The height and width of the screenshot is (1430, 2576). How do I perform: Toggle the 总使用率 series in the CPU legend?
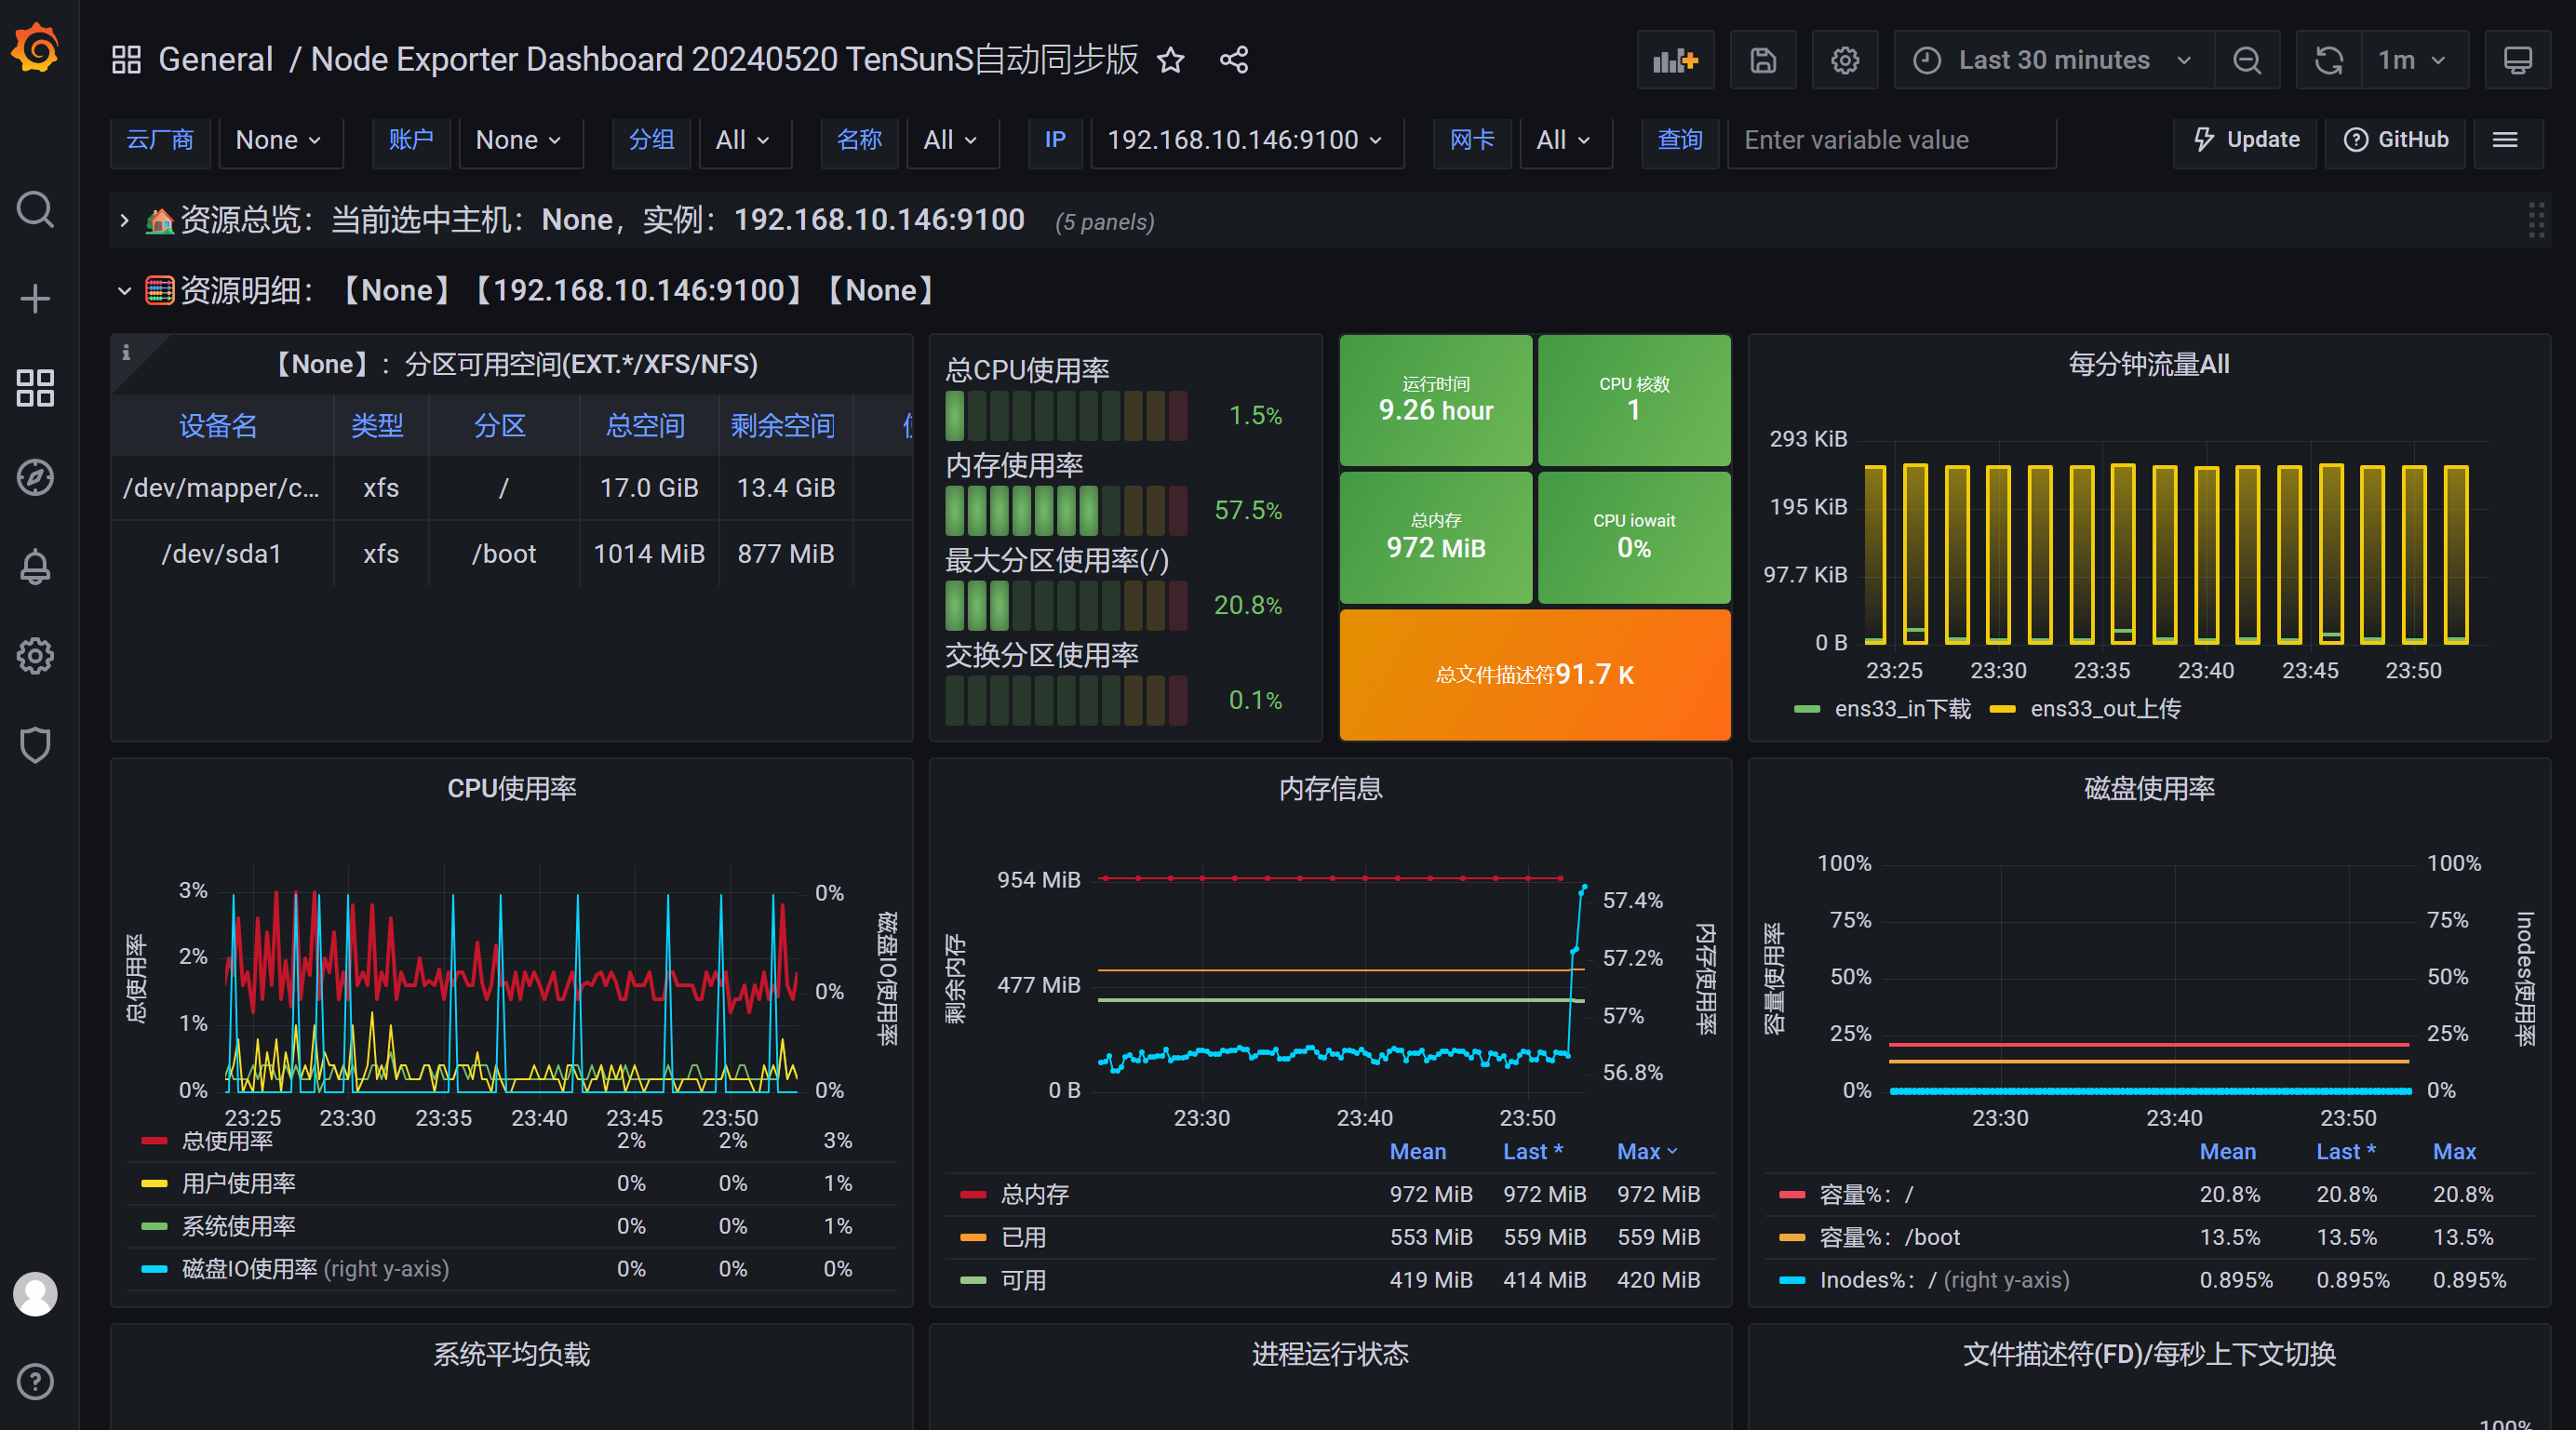click(x=227, y=1141)
